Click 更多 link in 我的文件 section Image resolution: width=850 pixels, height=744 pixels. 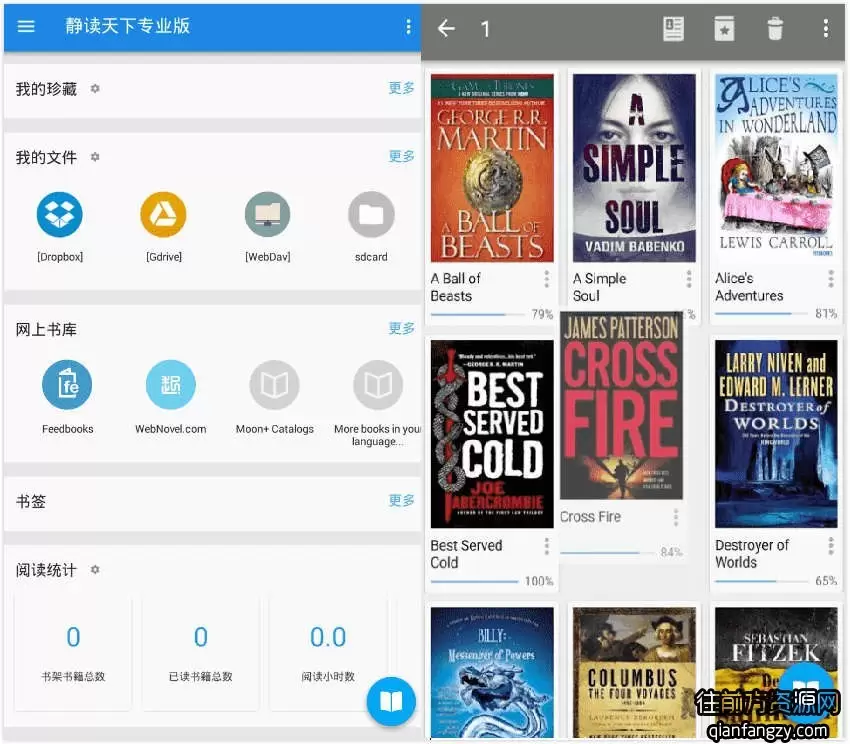pos(401,156)
